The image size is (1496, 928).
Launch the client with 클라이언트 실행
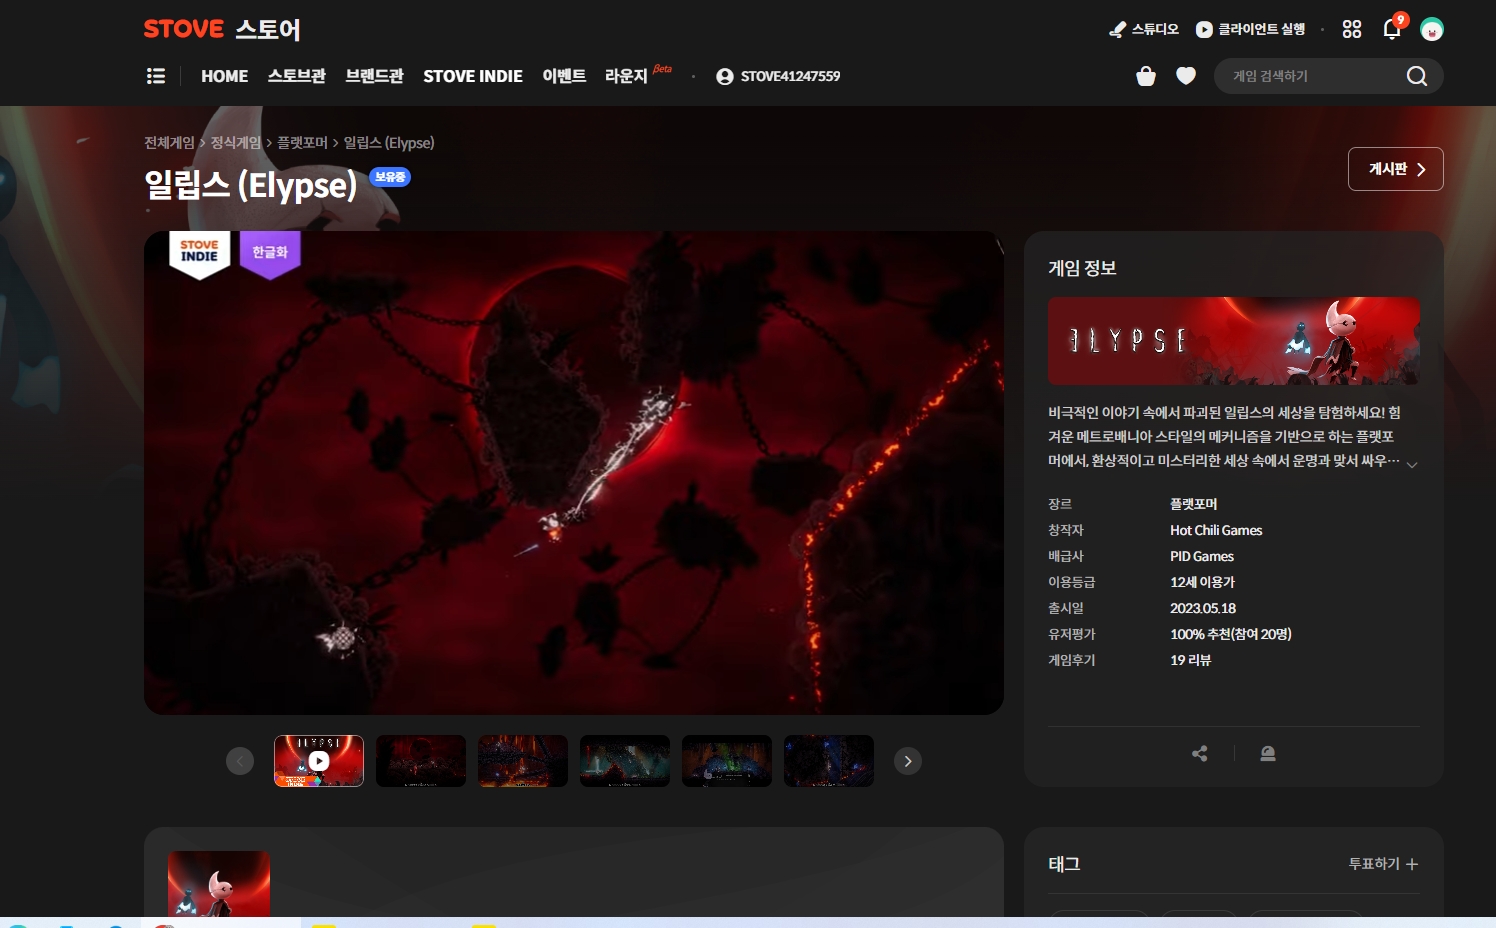[x=1250, y=30]
